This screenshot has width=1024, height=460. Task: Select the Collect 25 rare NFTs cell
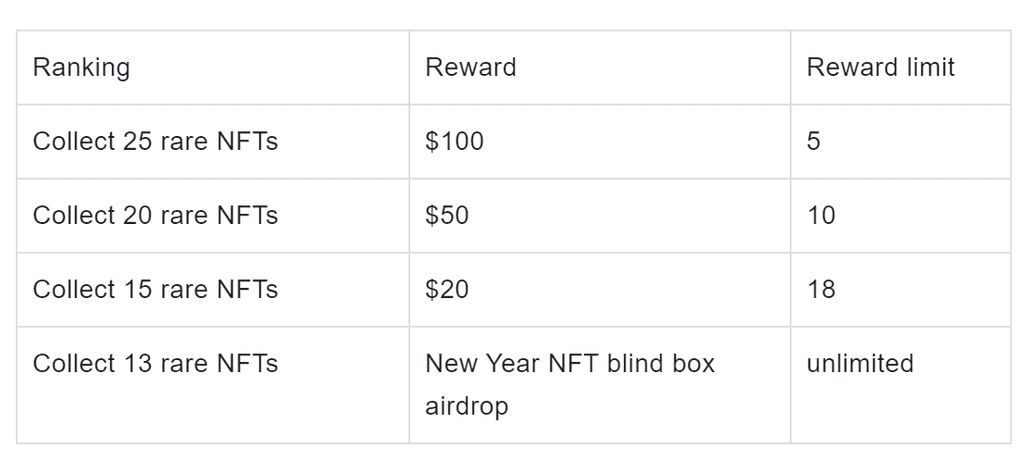coord(155,142)
